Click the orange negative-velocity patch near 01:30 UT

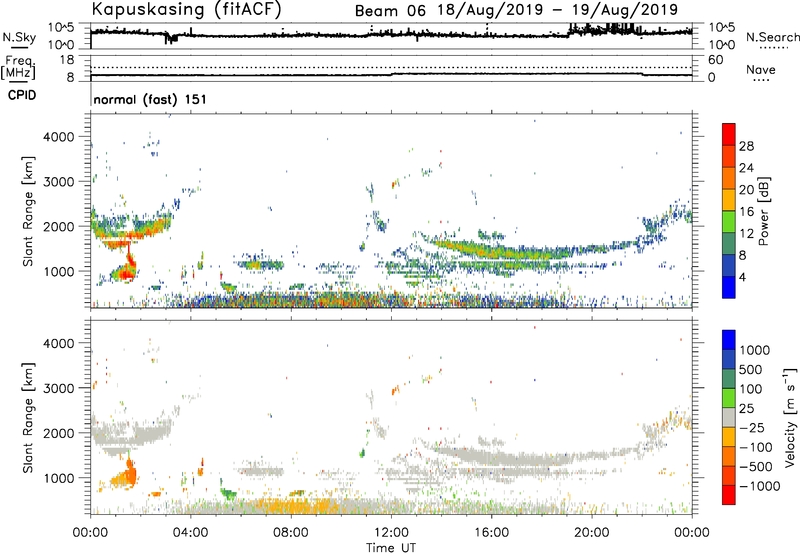click(126, 476)
